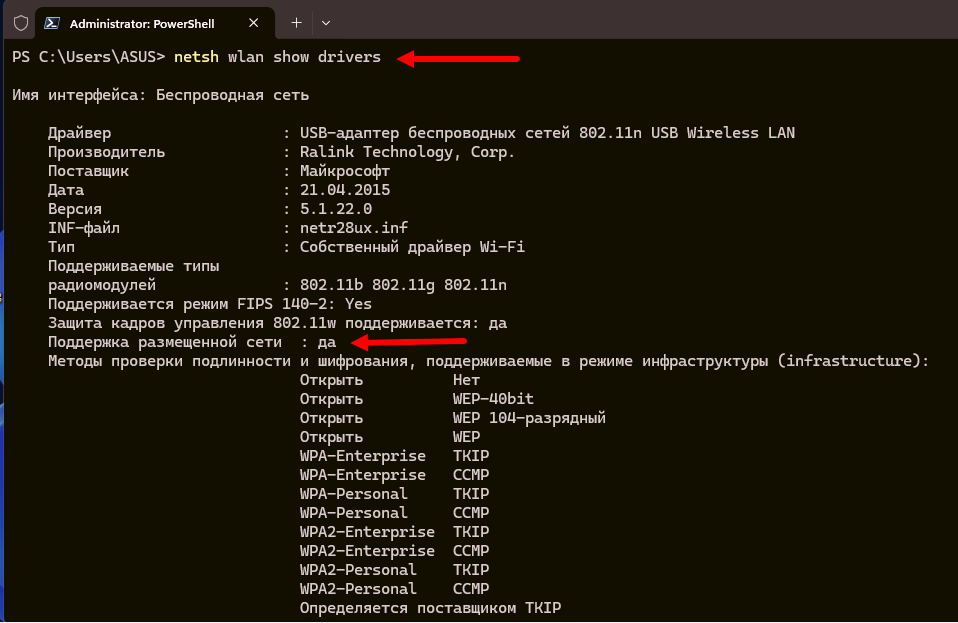This screenshot has width=958, height=623.
Task: Click the PowerShell icon on the tab
Action: 52,22
